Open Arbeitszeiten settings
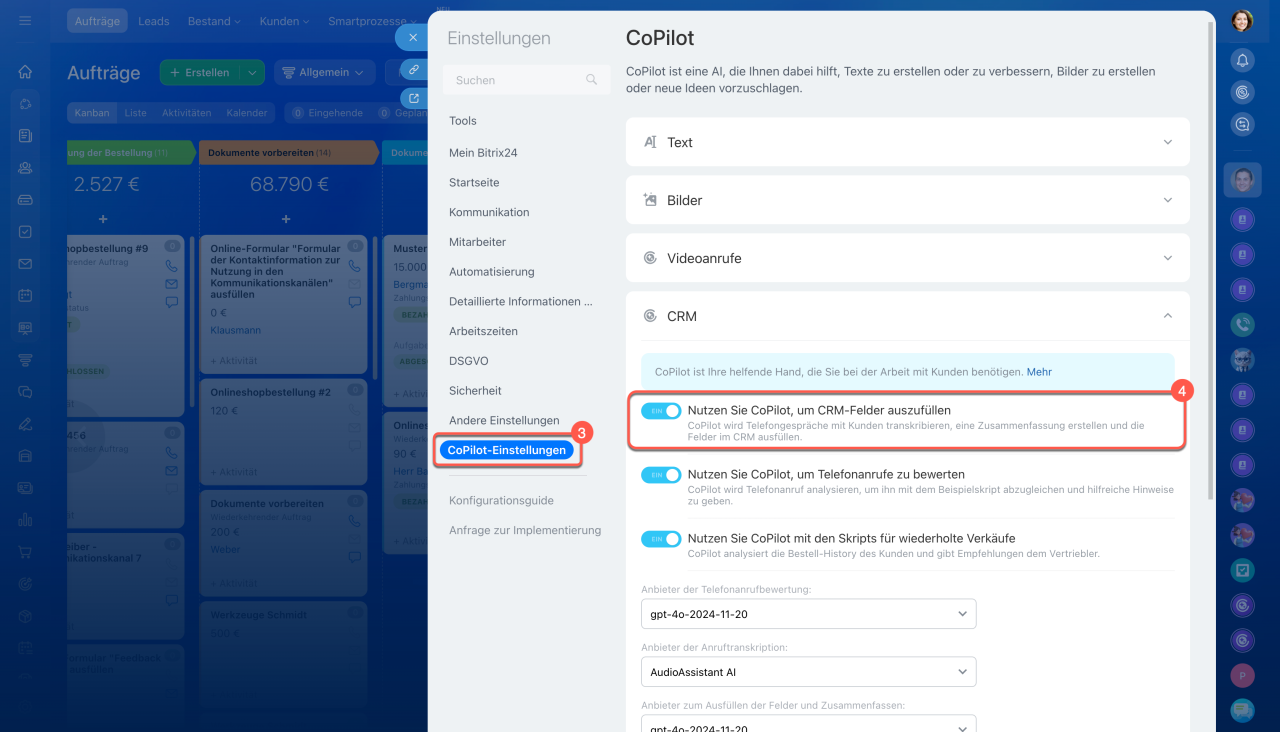The image size is (1280, 732). pyautogui.click(x=483, y=331)
